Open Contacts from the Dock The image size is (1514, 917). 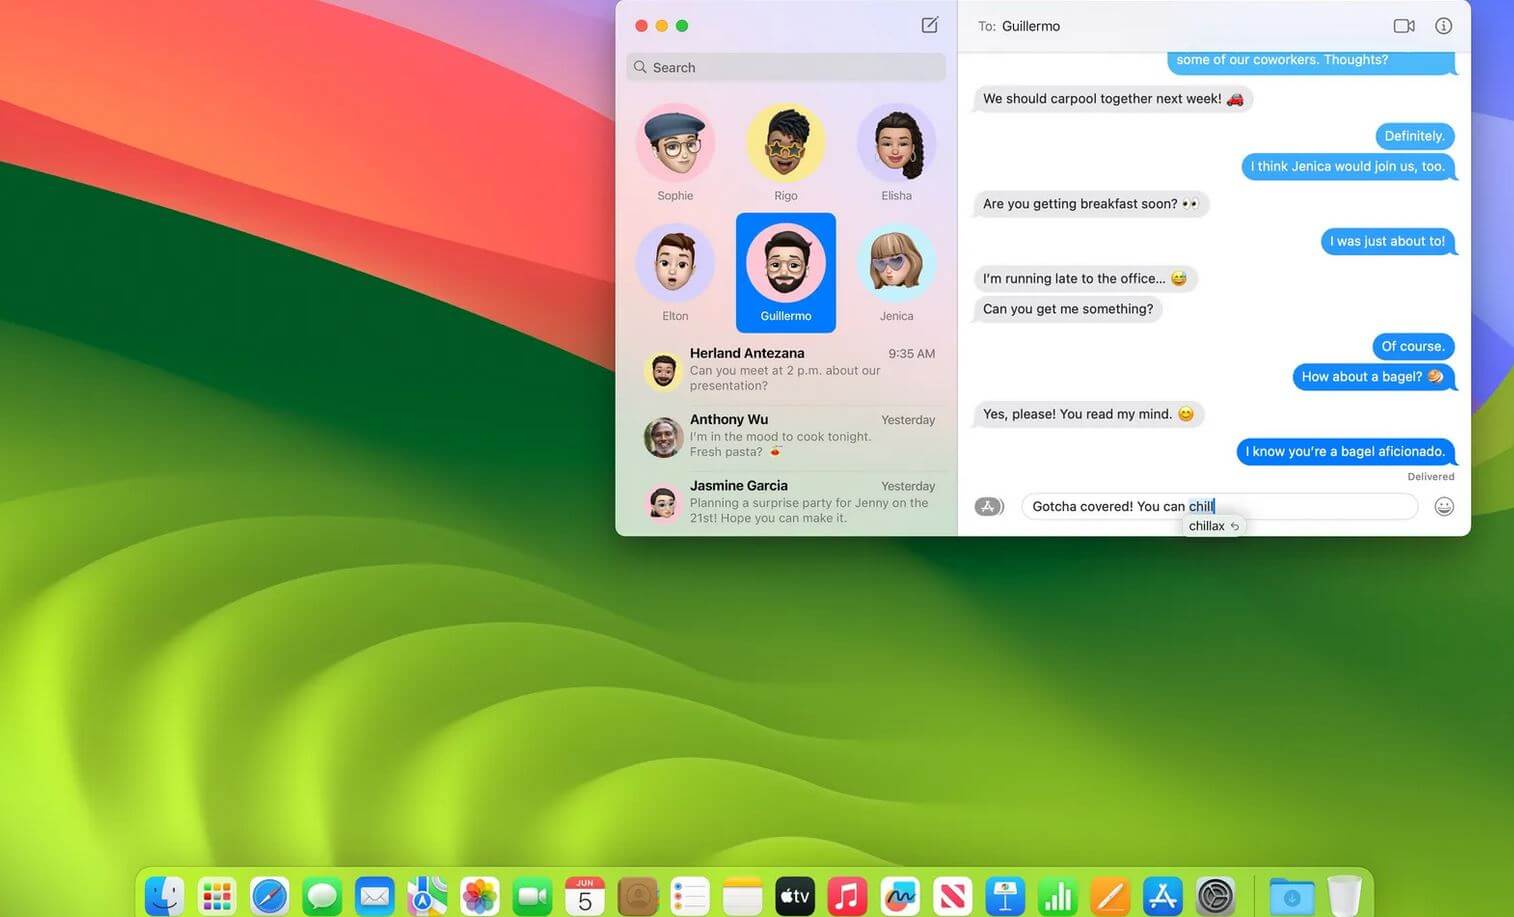[638, 896]
